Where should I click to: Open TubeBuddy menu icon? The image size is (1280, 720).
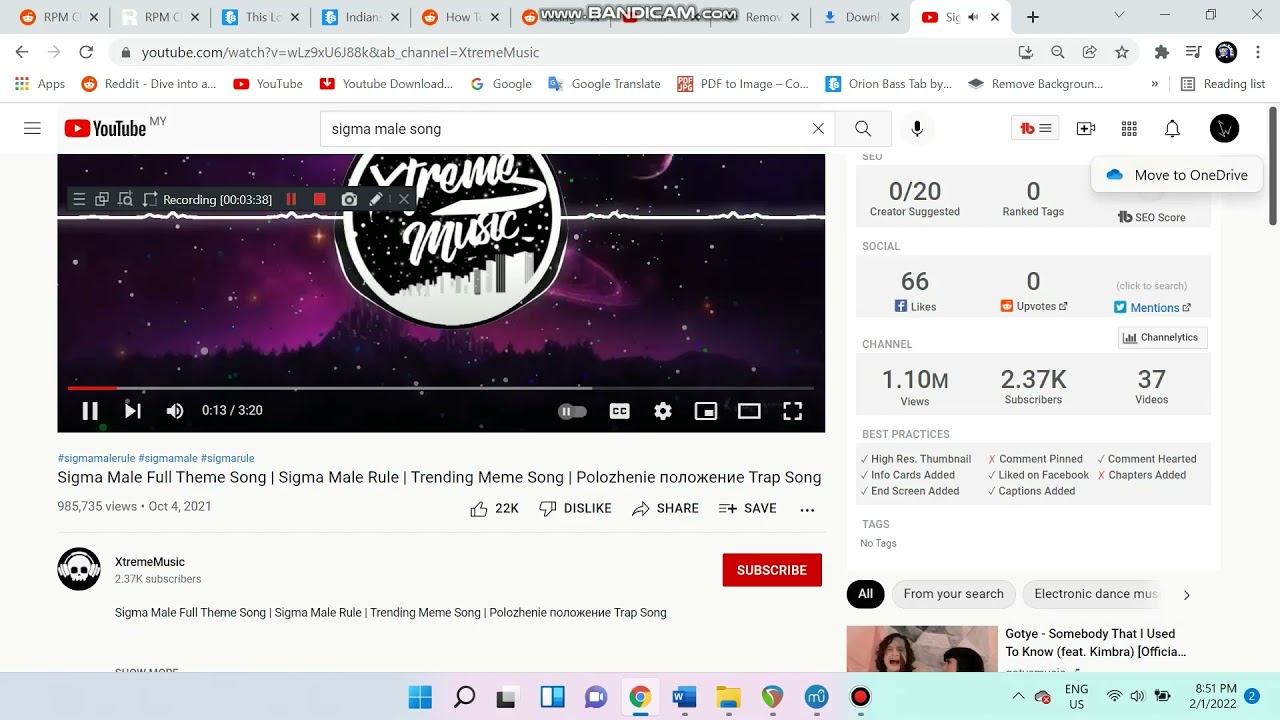1035,128
